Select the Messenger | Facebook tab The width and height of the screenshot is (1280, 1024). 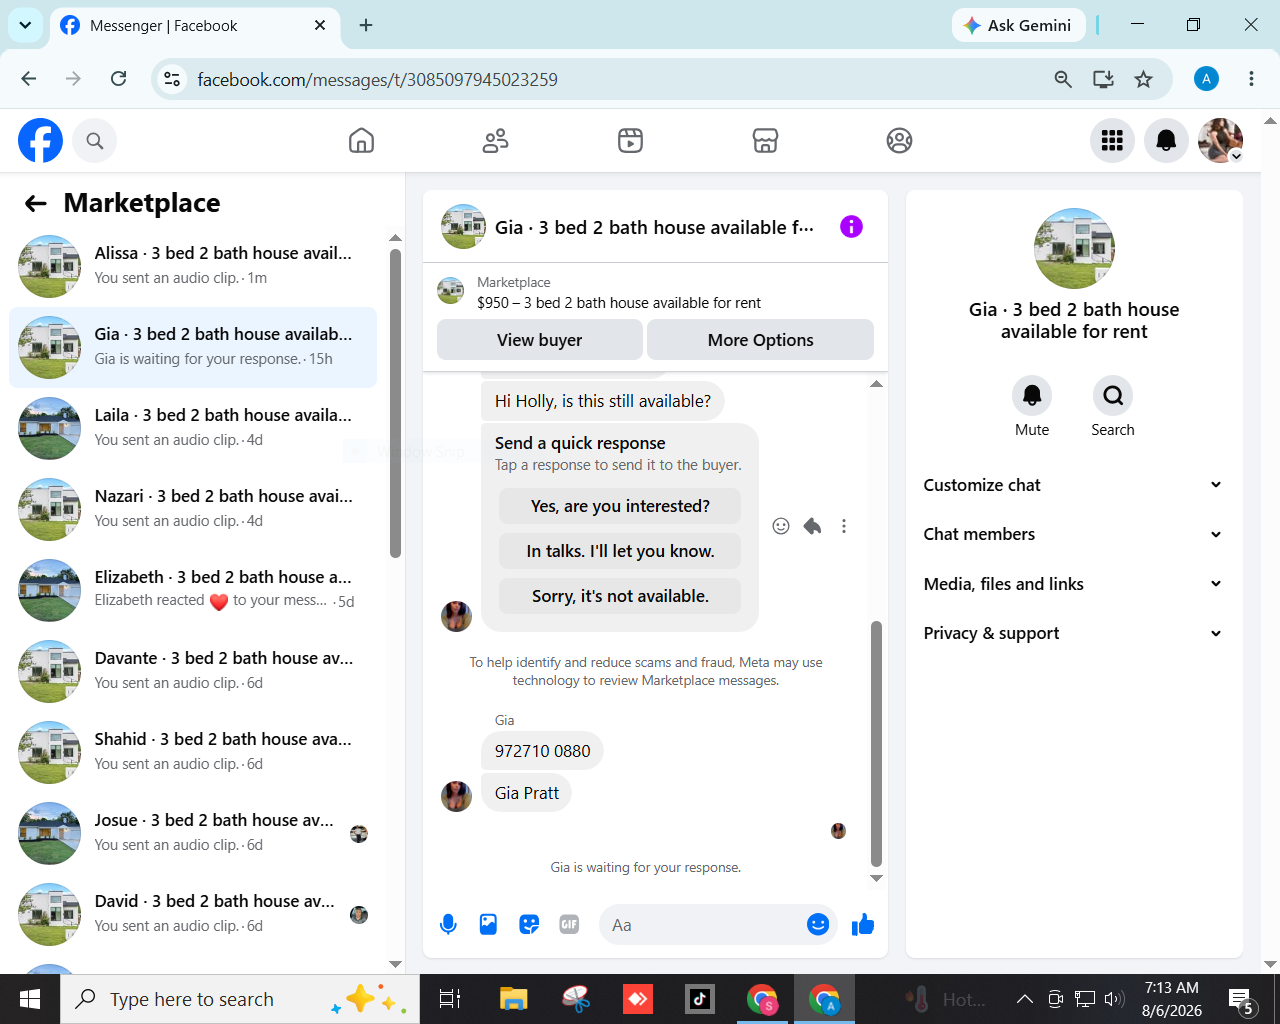(193, 26)
